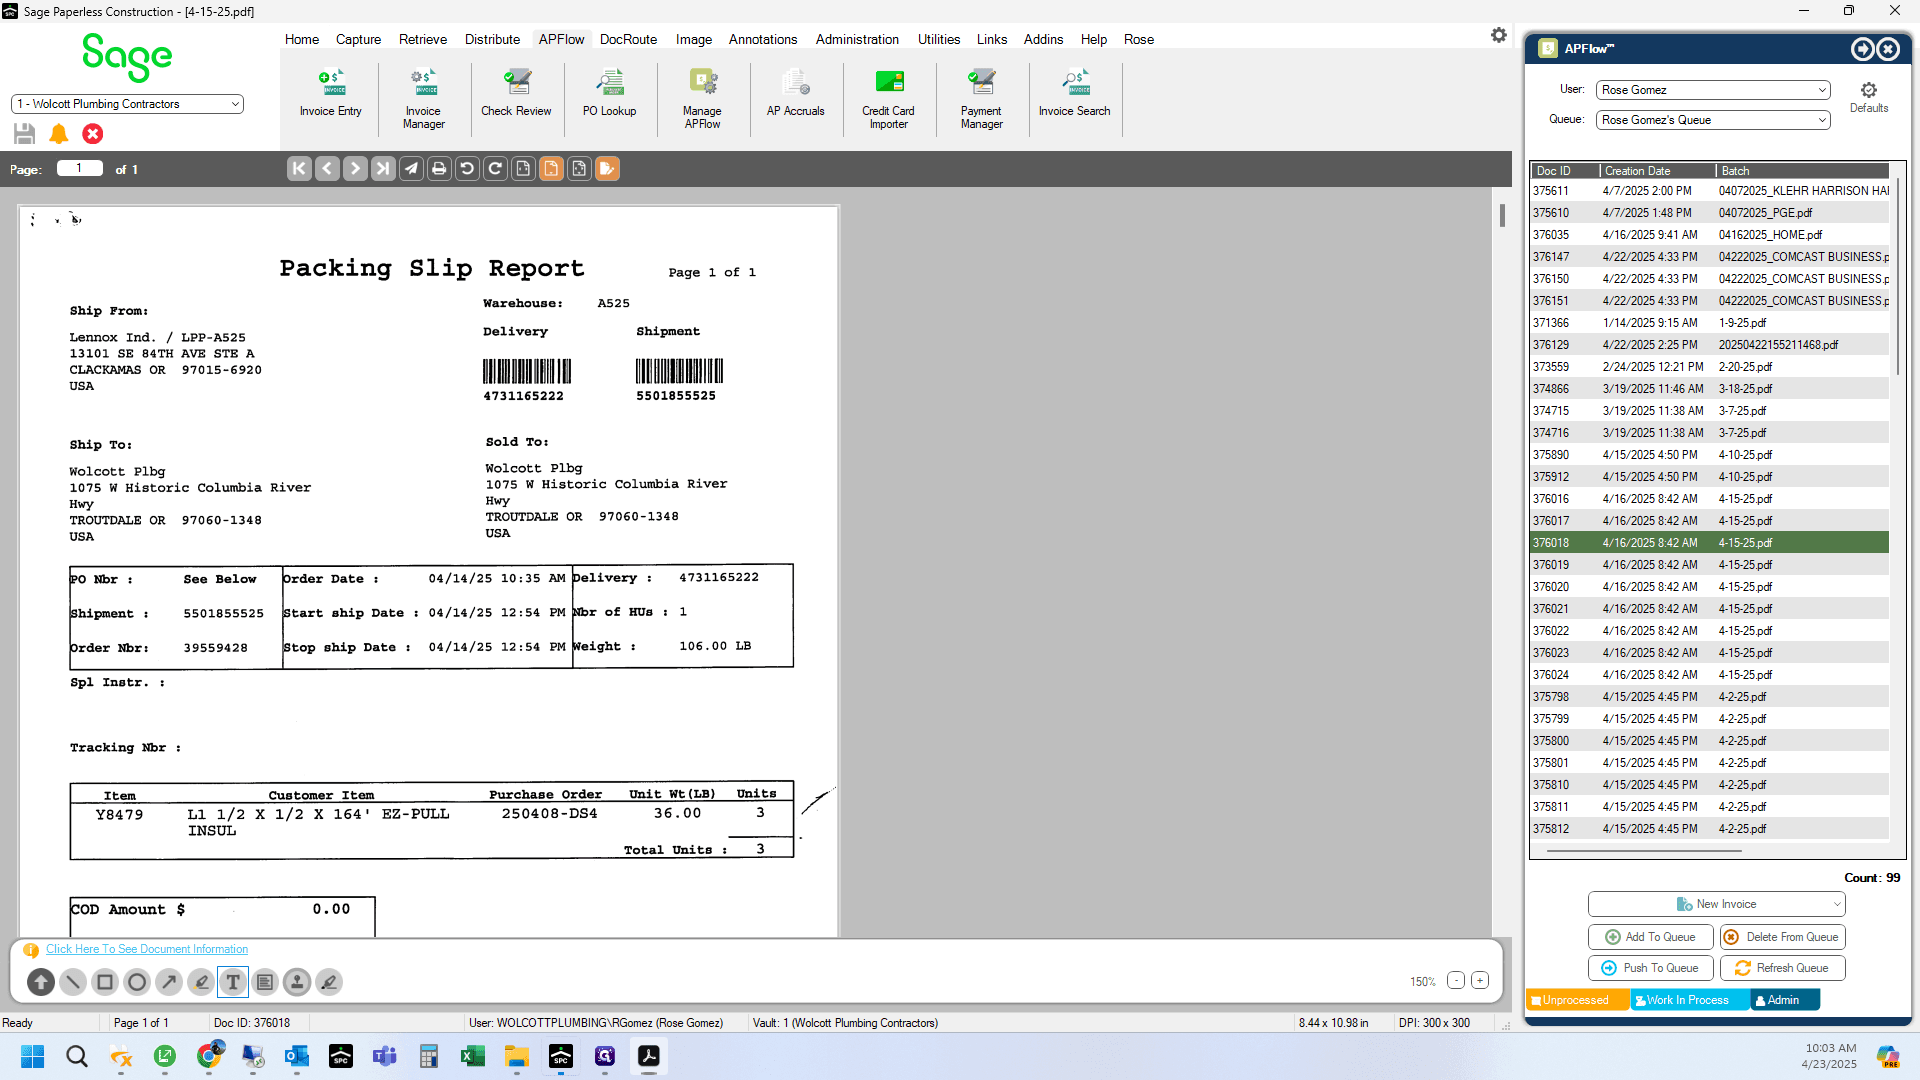The width and height of the screenshot is (1920, 1080).
Task: Select the Ellipse annotation tool
Action: click(x=137, y=983)
